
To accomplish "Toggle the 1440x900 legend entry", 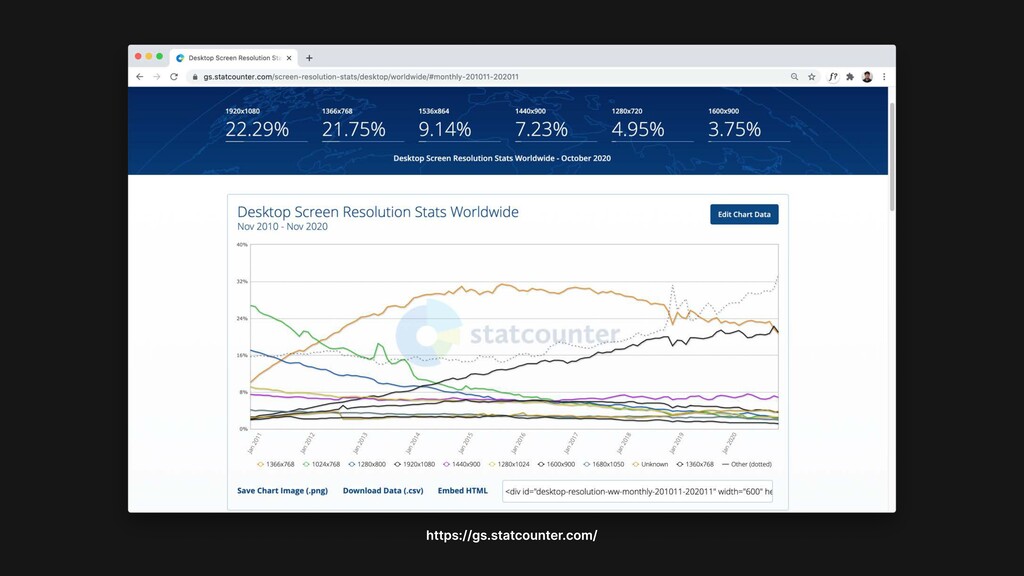I will point(462,464).
